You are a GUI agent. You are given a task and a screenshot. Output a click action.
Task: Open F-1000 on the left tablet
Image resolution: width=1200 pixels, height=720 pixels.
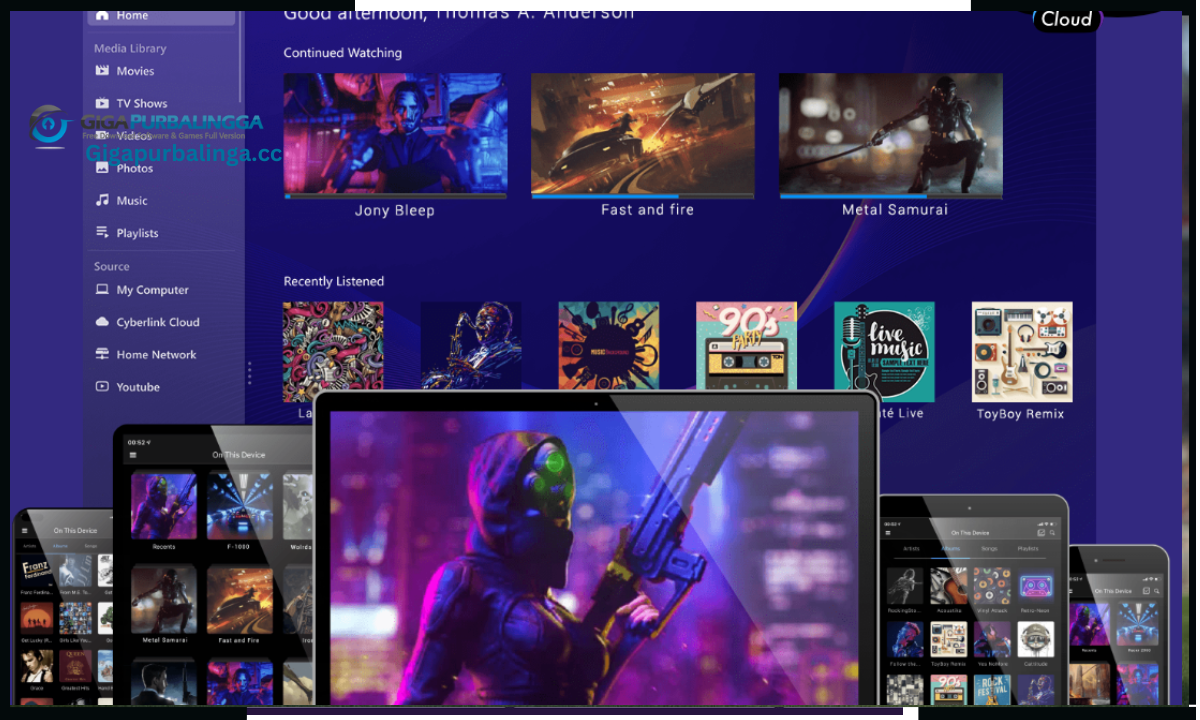pos(240,507)
